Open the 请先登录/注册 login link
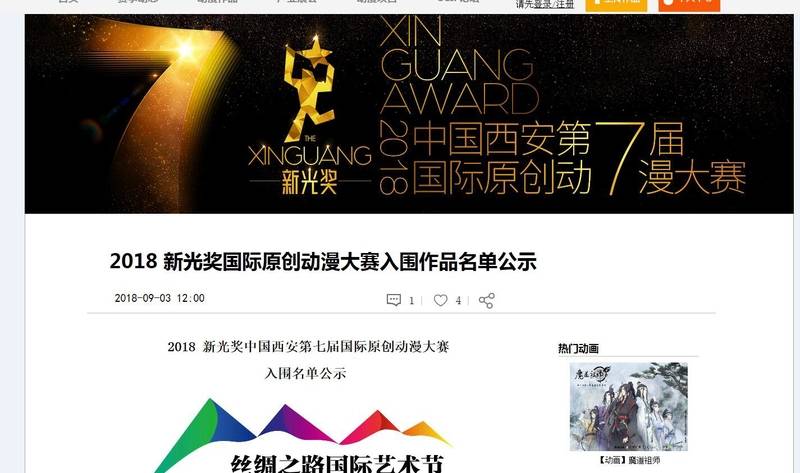Screen dimensions: 800x473 pos(545,5)
